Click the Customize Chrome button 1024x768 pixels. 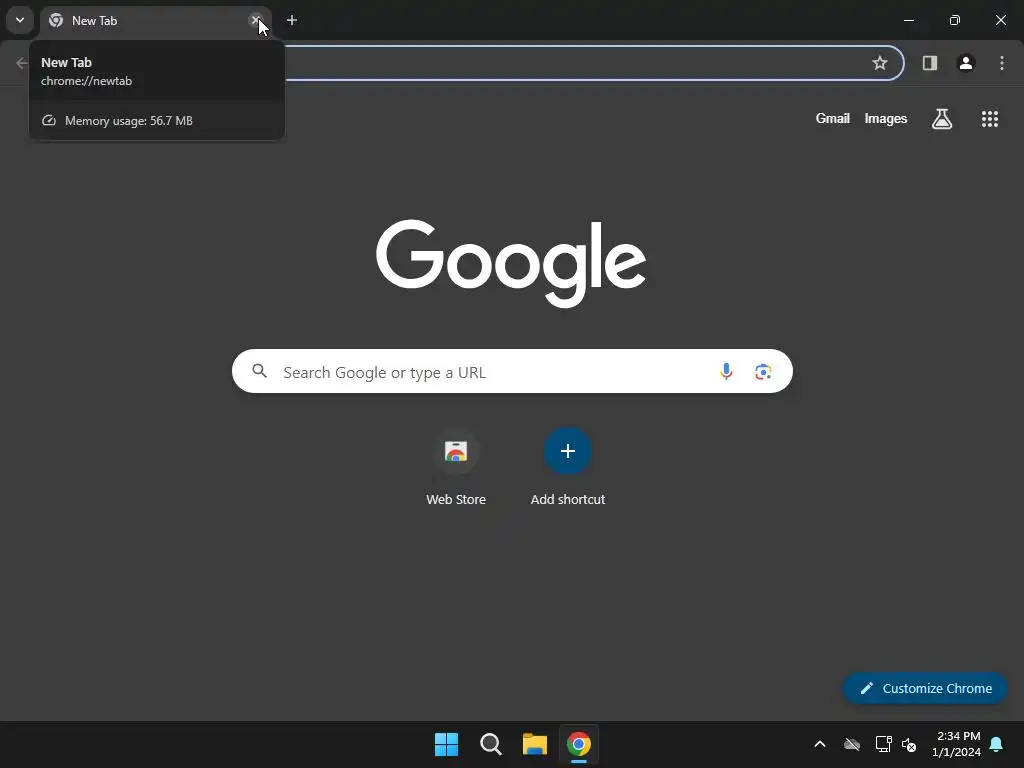(925, 688)
